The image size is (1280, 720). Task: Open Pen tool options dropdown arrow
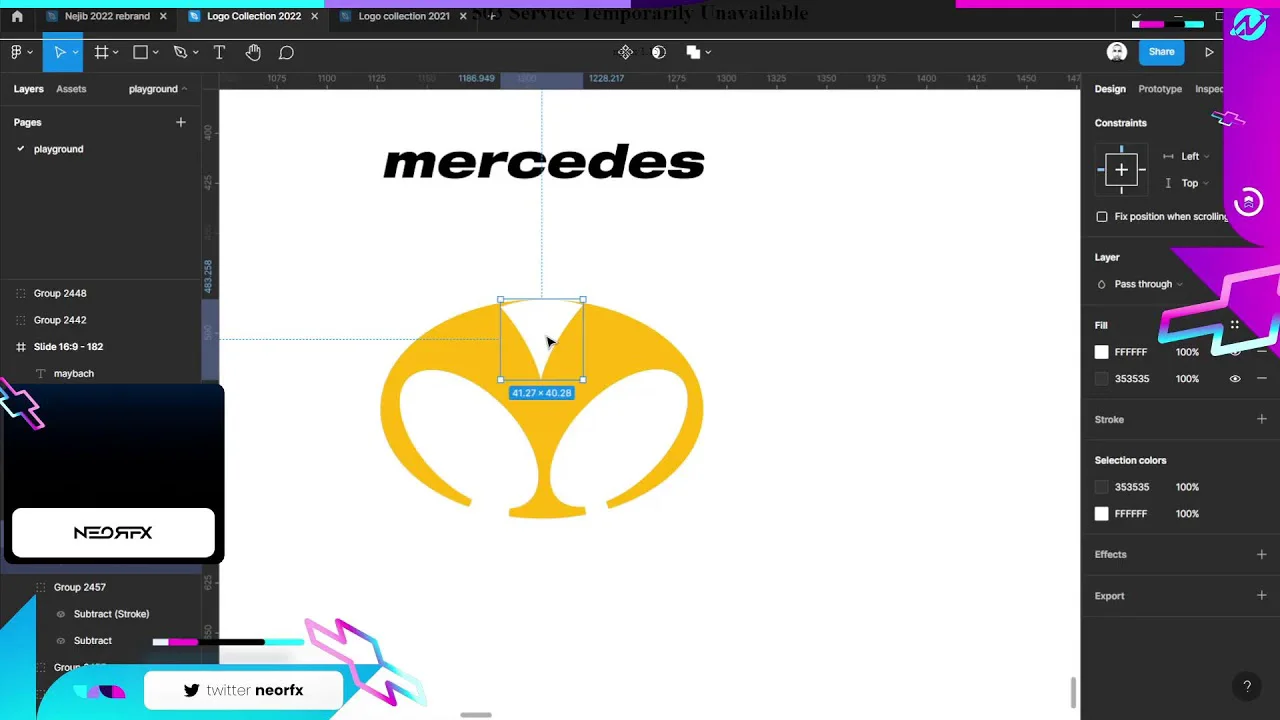coord(195,52)
